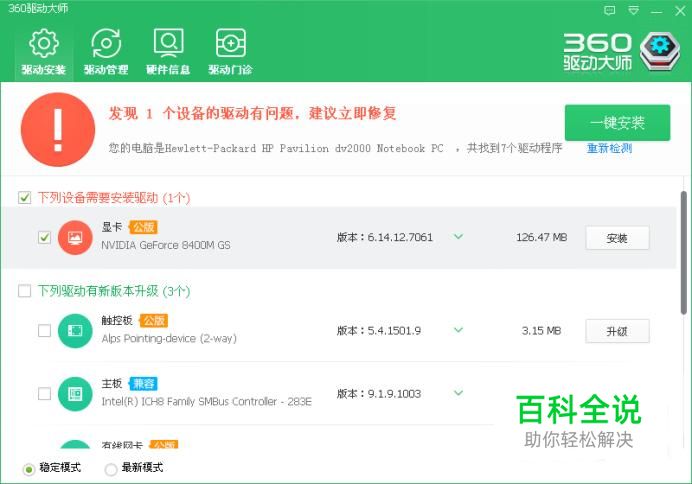The image size is (692, 484).
Task: Open the 驱动门诊 tab
Action: 230,52
